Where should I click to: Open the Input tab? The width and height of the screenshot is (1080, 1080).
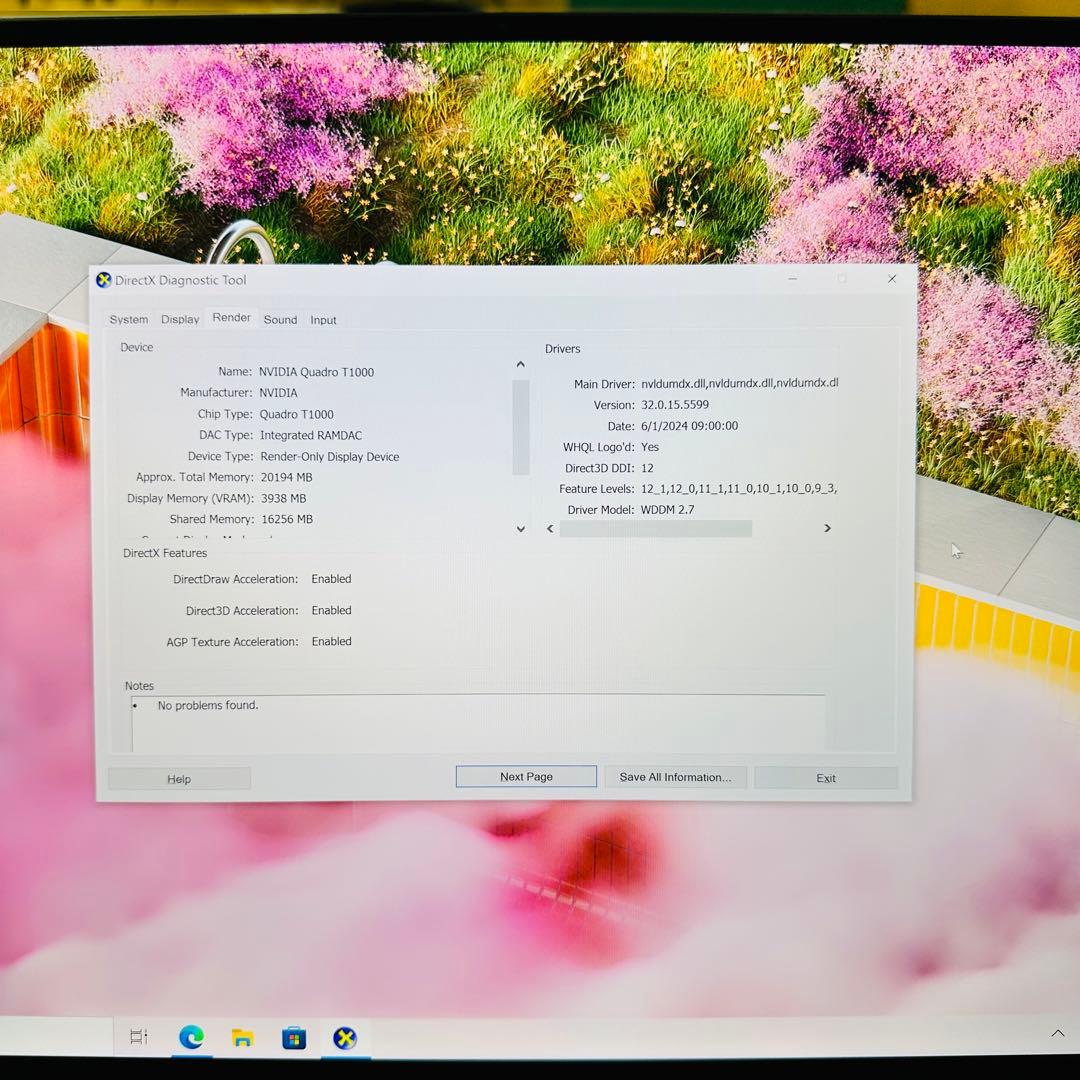(323, 319)
